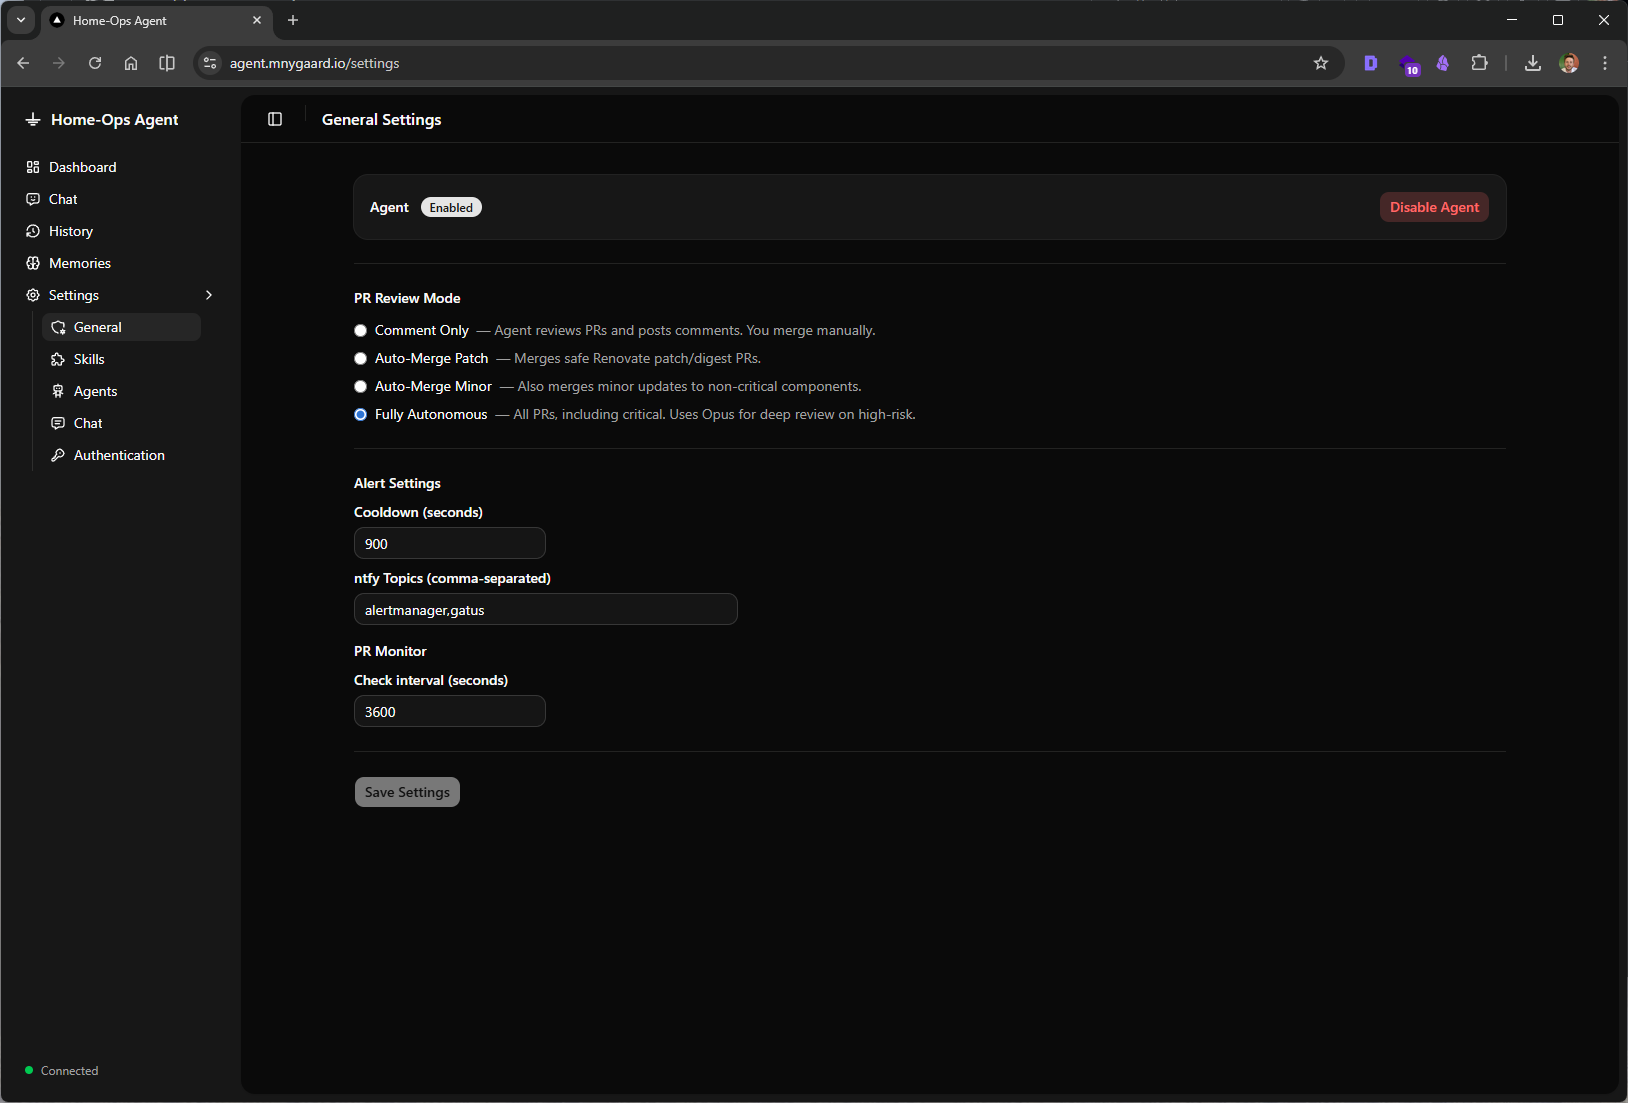Image resolution: width=1628 pixels, height=1103 pixels.
Task: Reload the page with refresh icon
Action: [x=95, y=63]
